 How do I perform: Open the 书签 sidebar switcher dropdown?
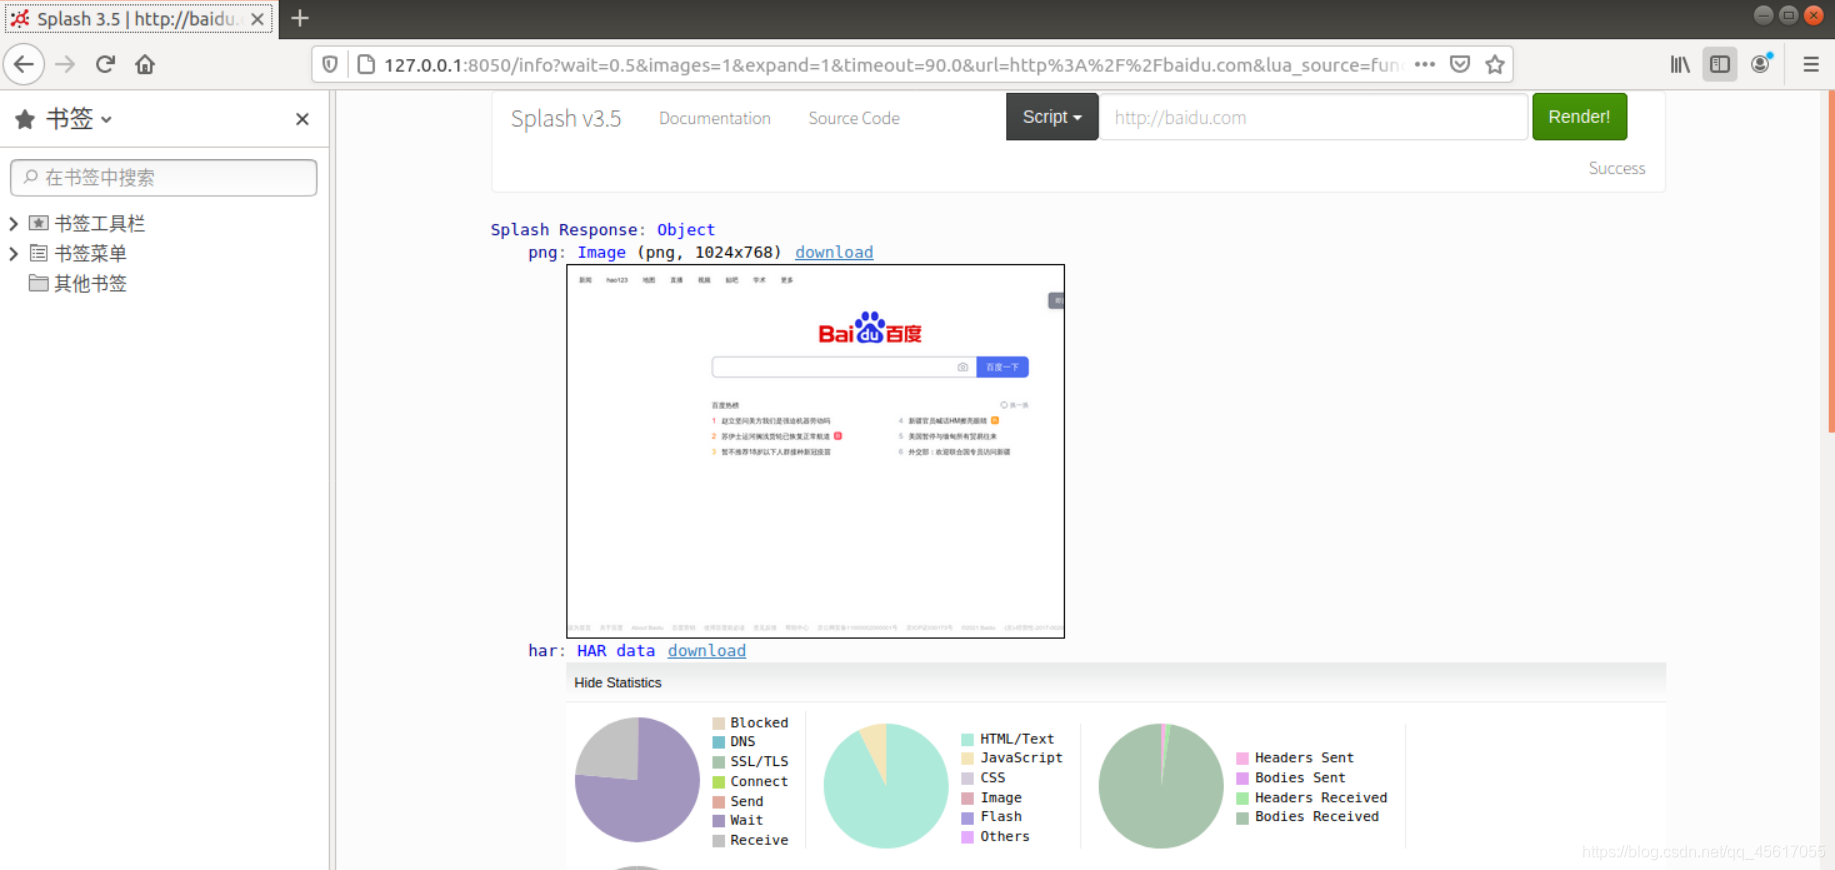tap(63, 119)
